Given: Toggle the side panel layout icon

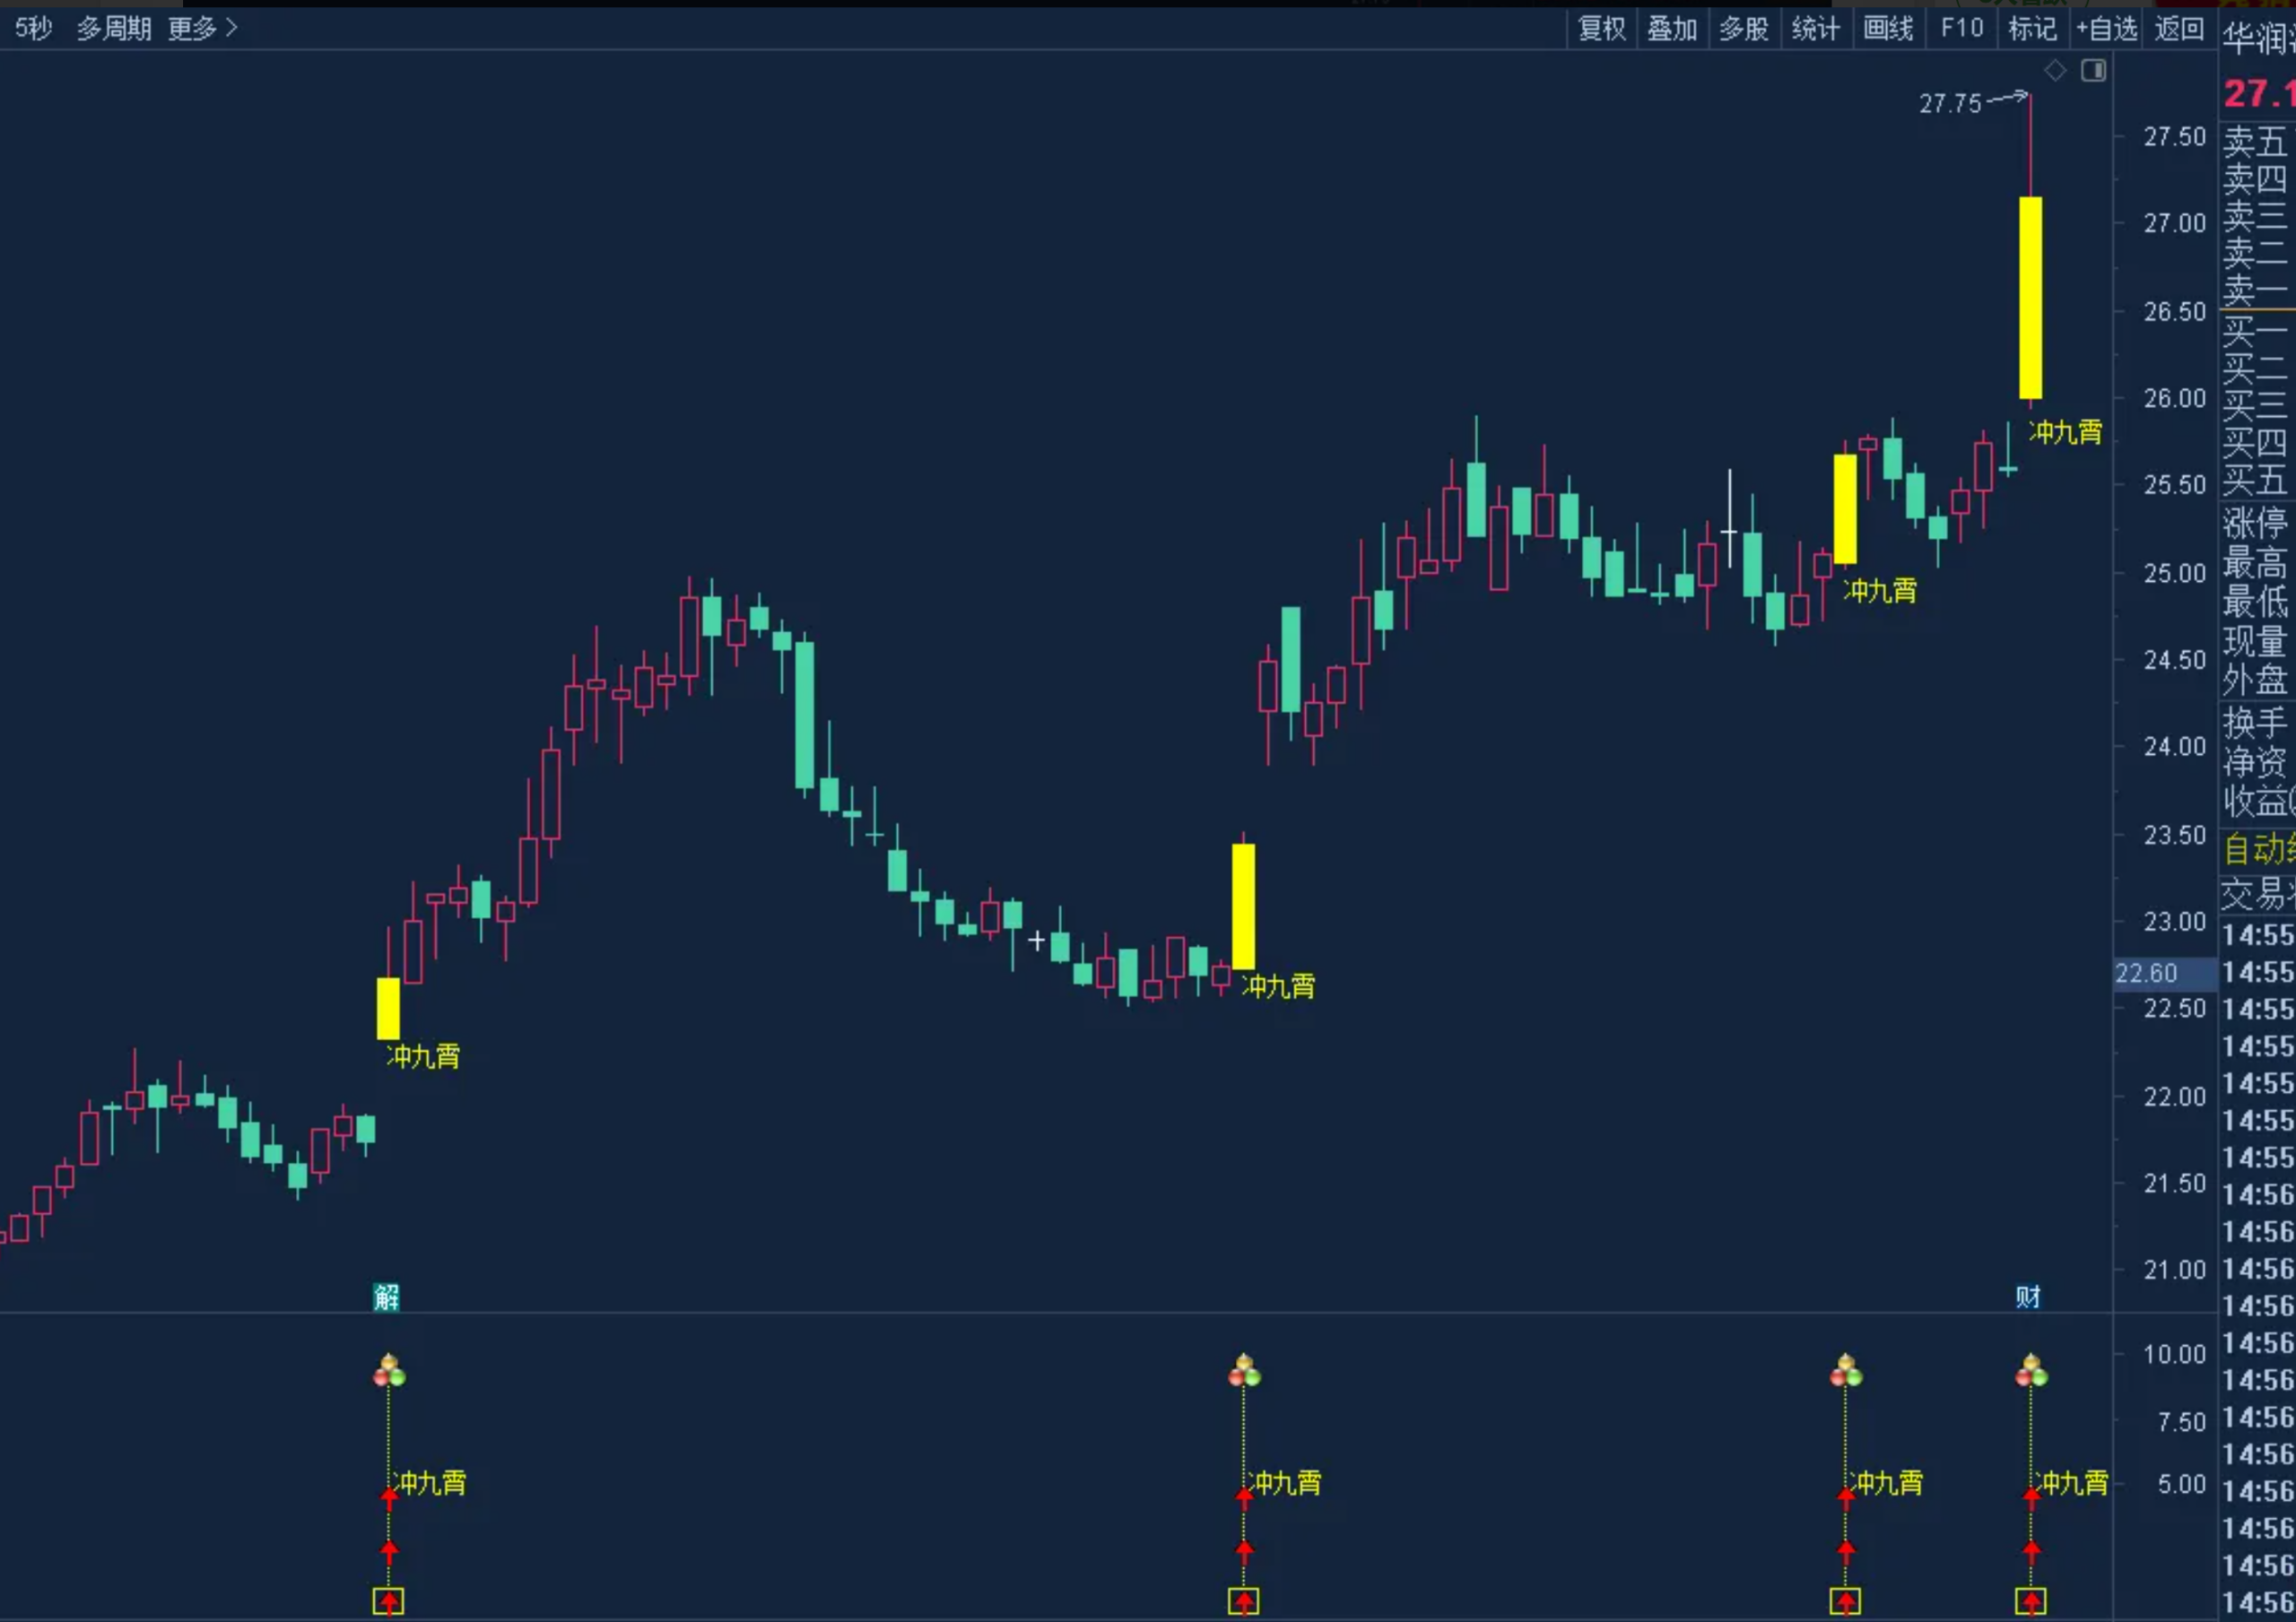Looking at the screenshot, I should (2093, 70).
